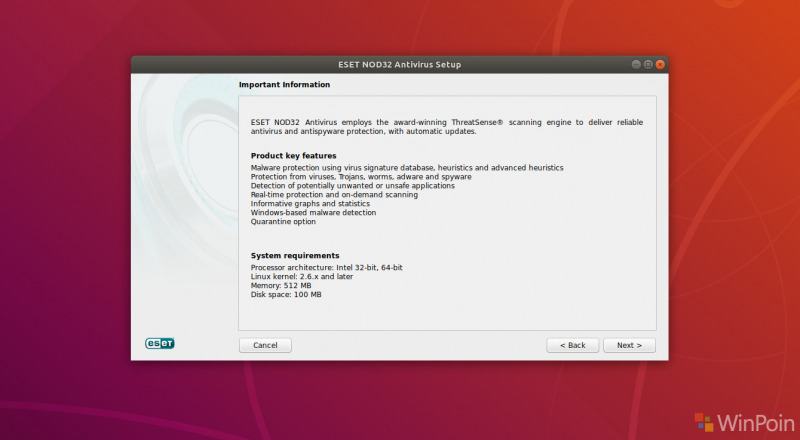The image size is (800, 440).
Task: Click the ESET logo
Action: click(160, 344)
